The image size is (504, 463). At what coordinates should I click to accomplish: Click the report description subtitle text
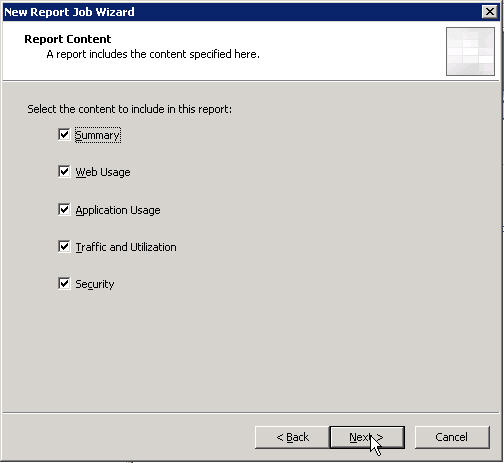click(x=153, y=54)
